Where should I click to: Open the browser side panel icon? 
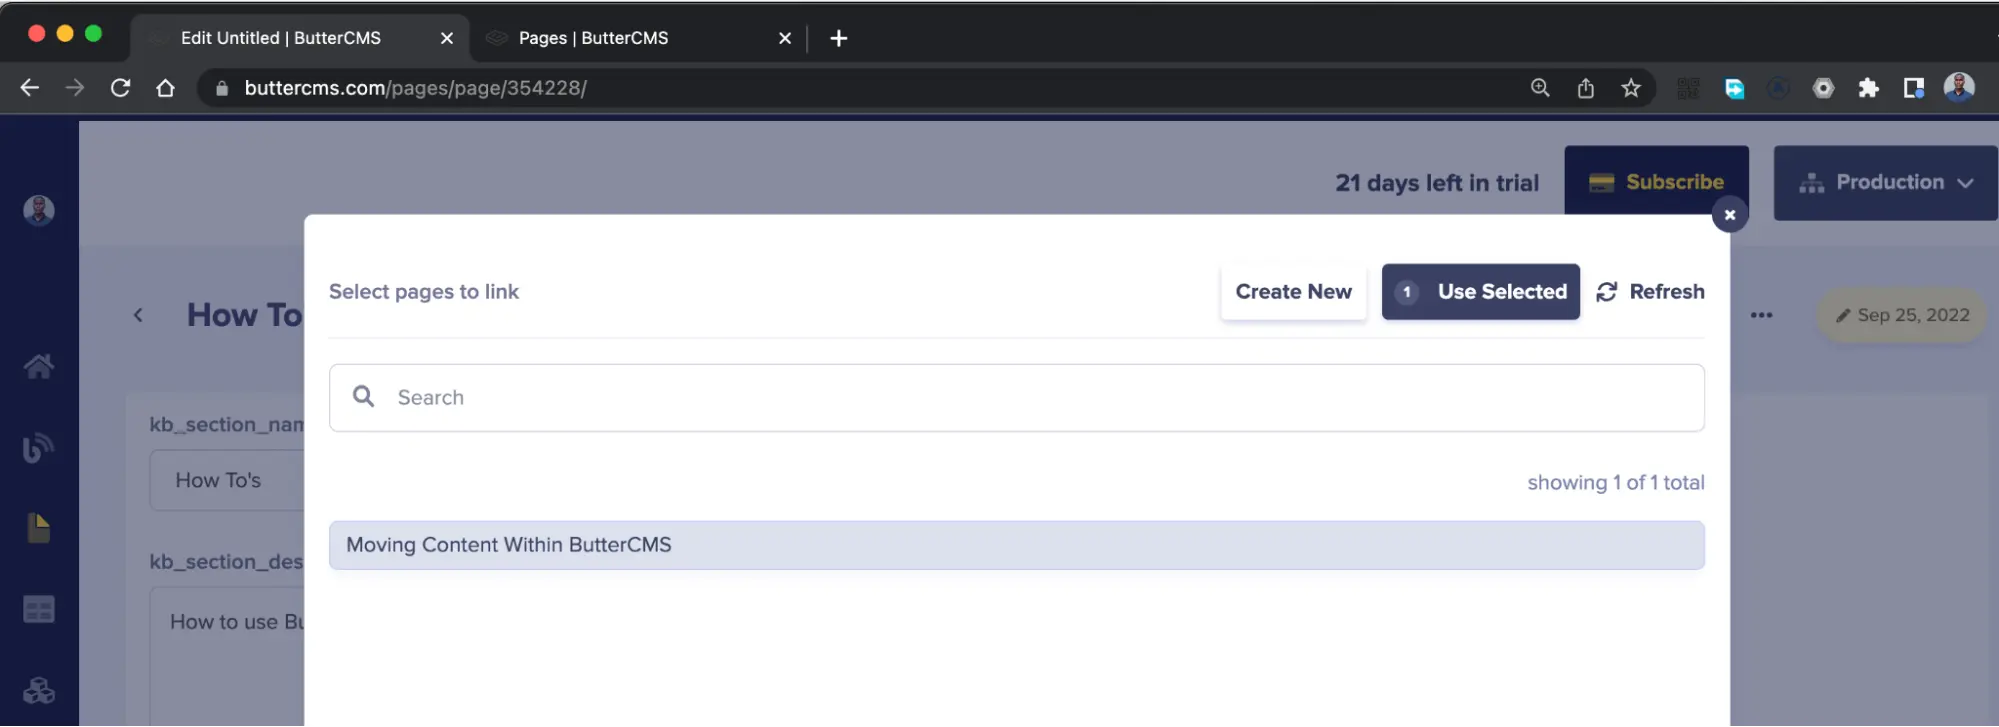point(1914,88)
